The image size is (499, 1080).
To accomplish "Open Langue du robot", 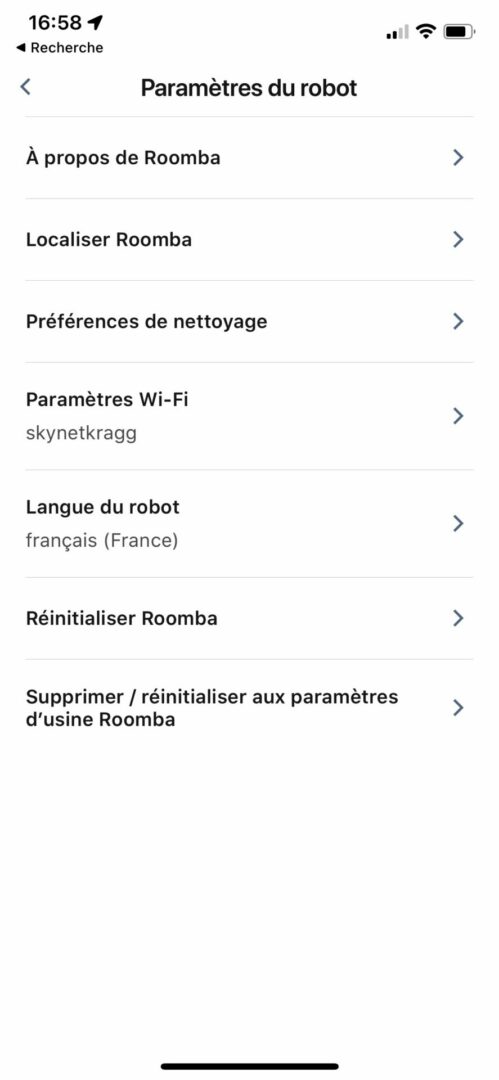I will tap(250, 523).
